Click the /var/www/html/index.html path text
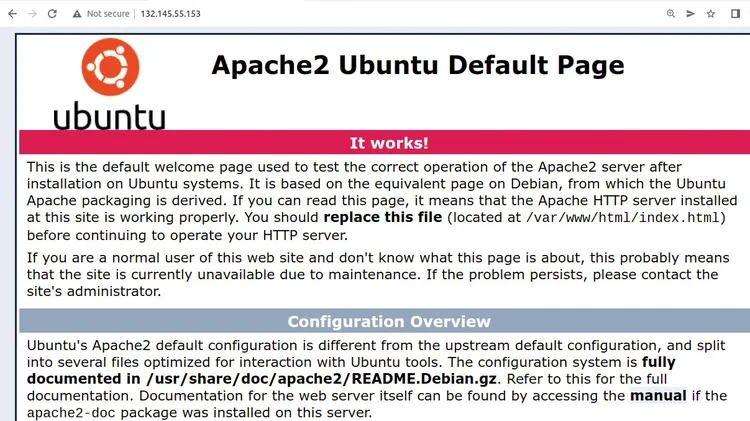The height and width of the screenshot is (421, 750). [x=622, y=218]
